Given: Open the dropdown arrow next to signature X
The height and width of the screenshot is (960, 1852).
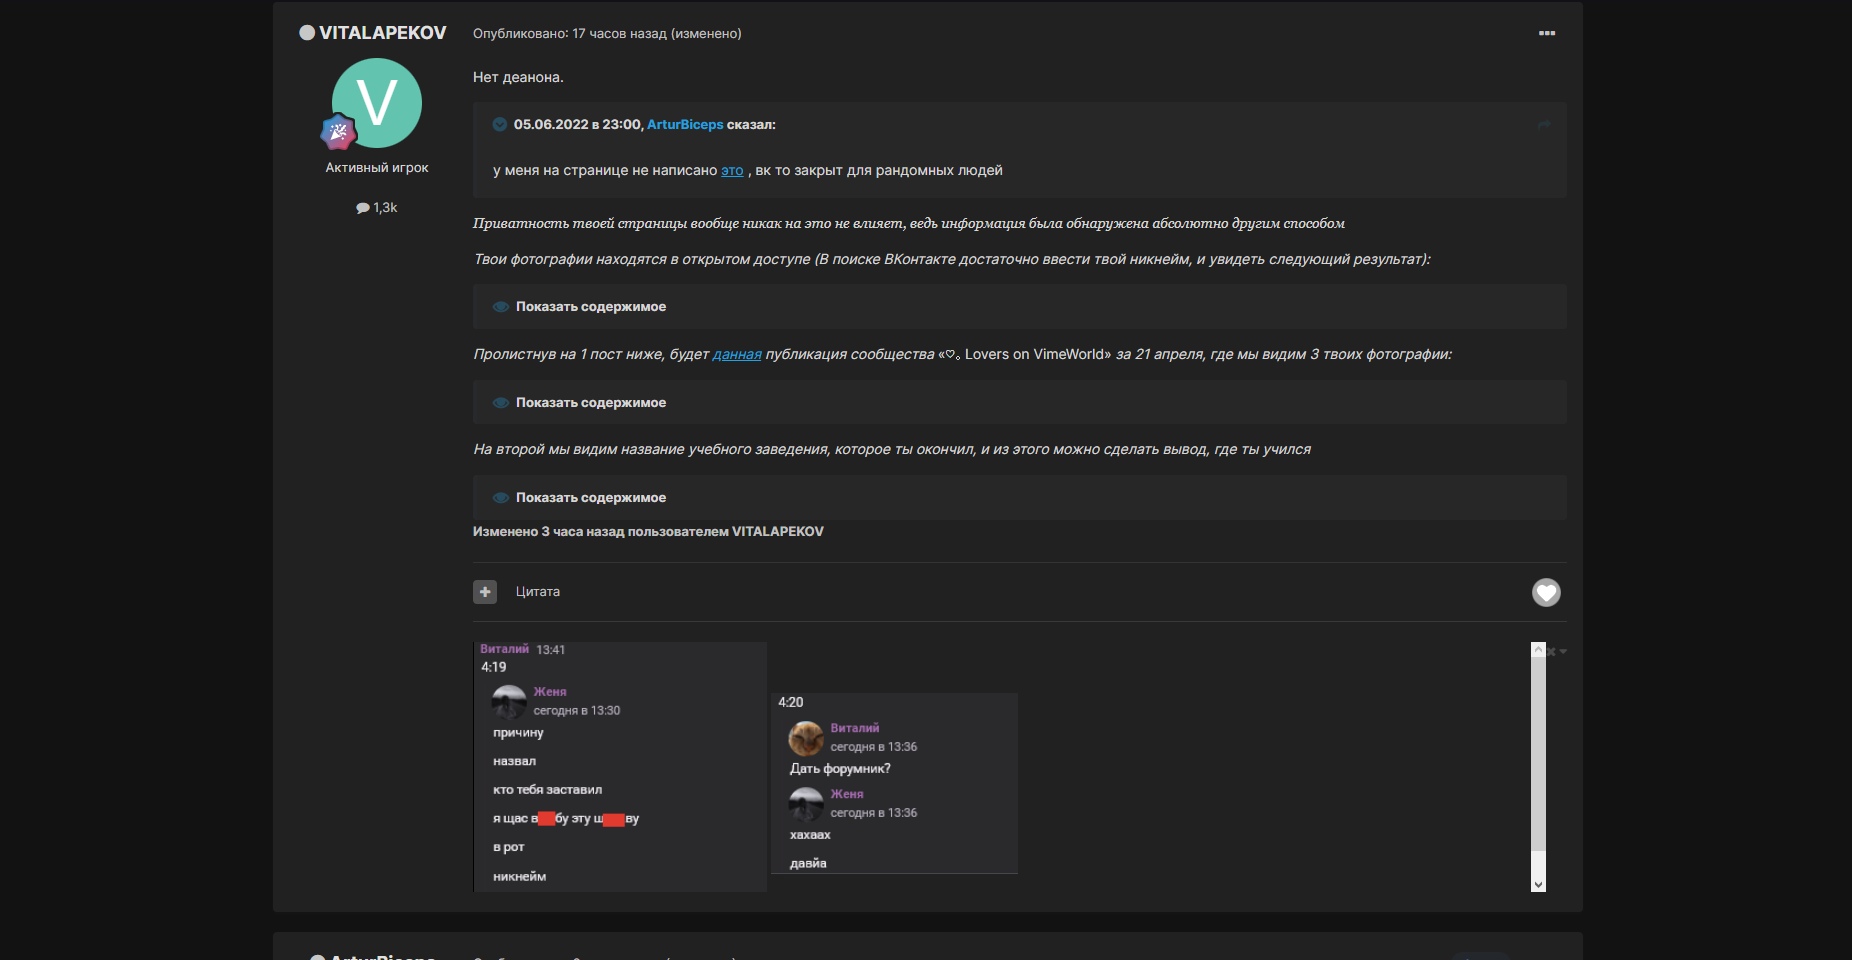Looking at the screenshot, I should click(x=1563, y=652).
